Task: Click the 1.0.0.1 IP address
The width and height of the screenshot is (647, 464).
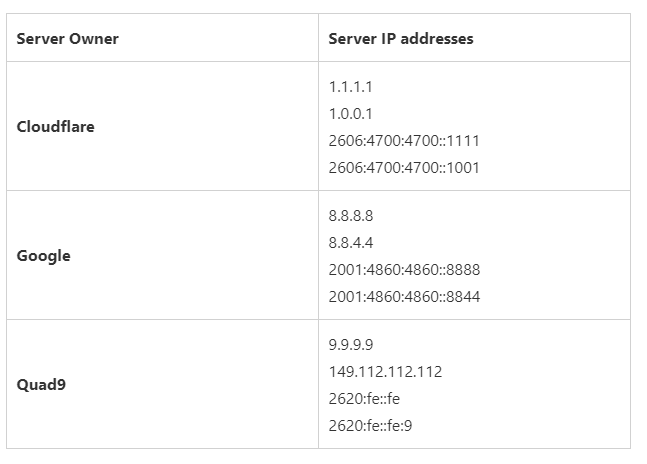Action: (351, 114)
